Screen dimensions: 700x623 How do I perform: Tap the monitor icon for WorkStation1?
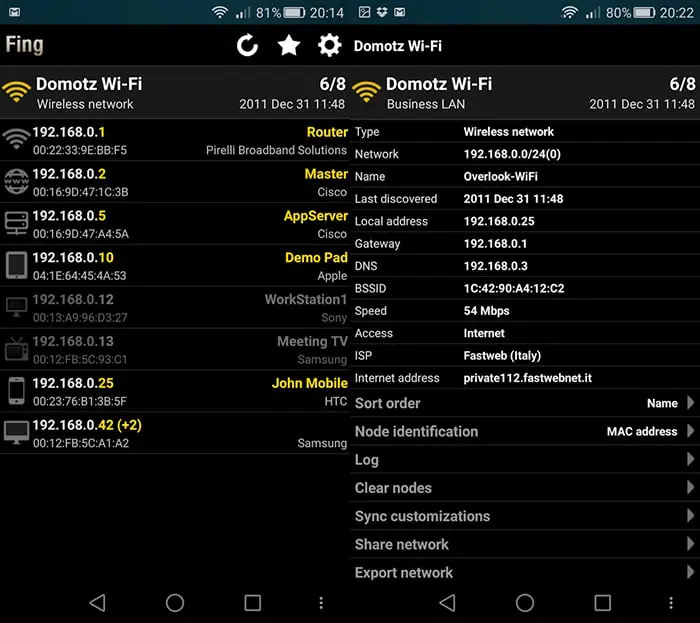pos(16,307)
